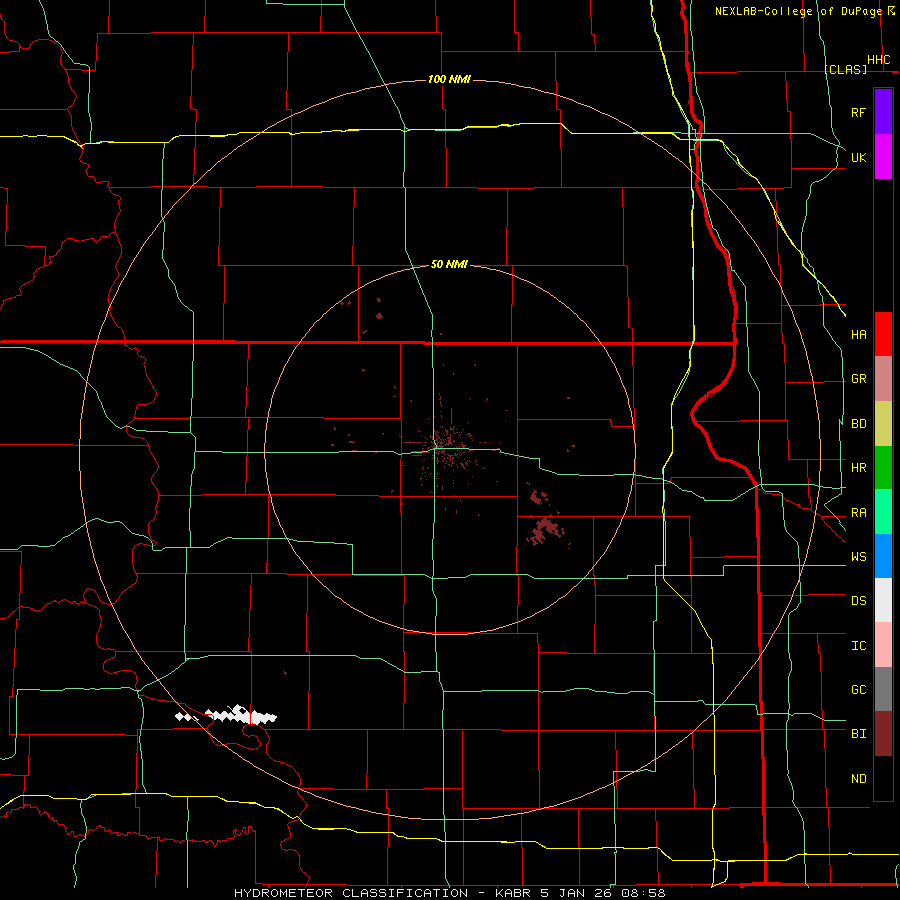
Task: Select the yellow BD legend swatch
Action: point(883,424)
